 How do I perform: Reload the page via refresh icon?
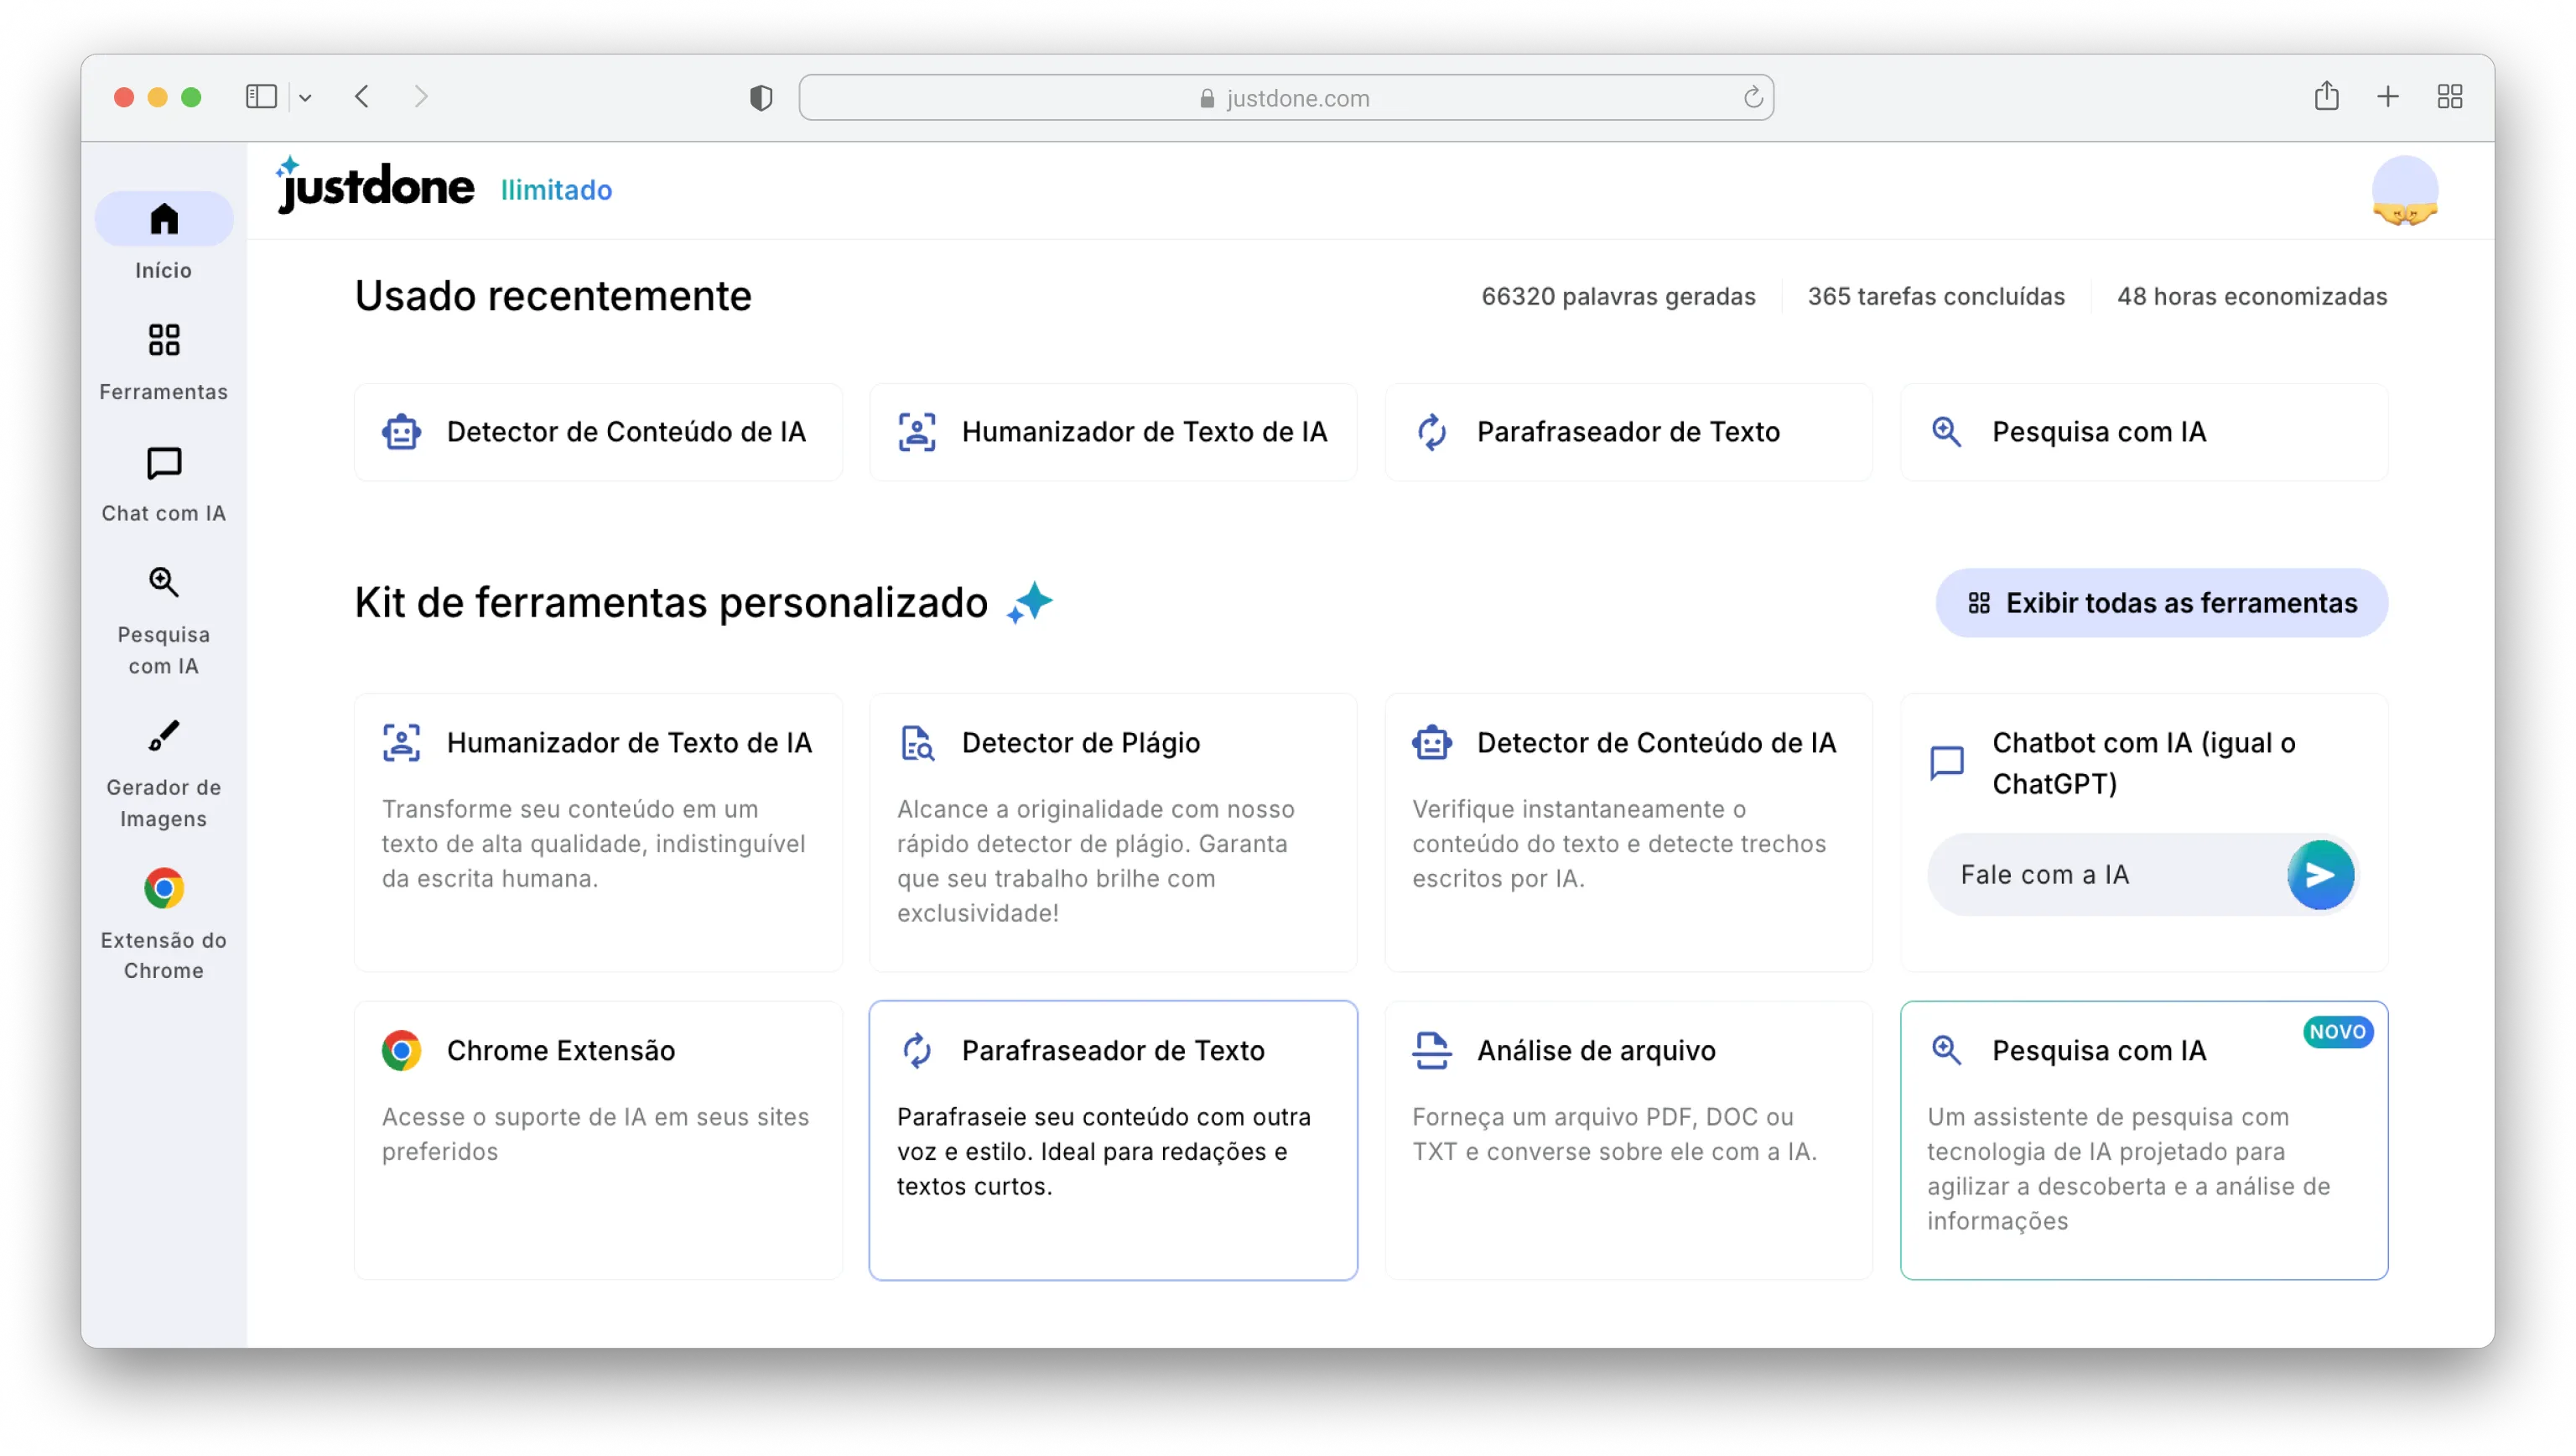click(x=1752, y=98)
